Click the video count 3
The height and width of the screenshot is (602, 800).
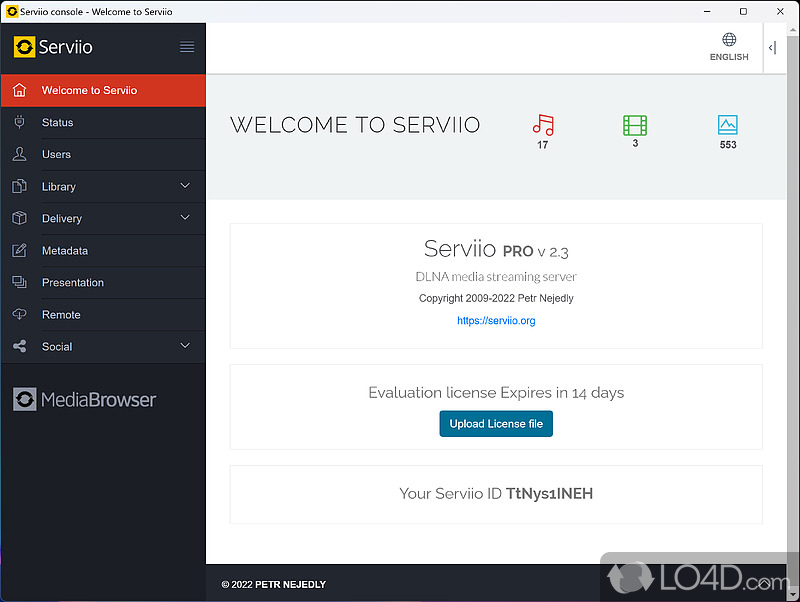[635, 143]
